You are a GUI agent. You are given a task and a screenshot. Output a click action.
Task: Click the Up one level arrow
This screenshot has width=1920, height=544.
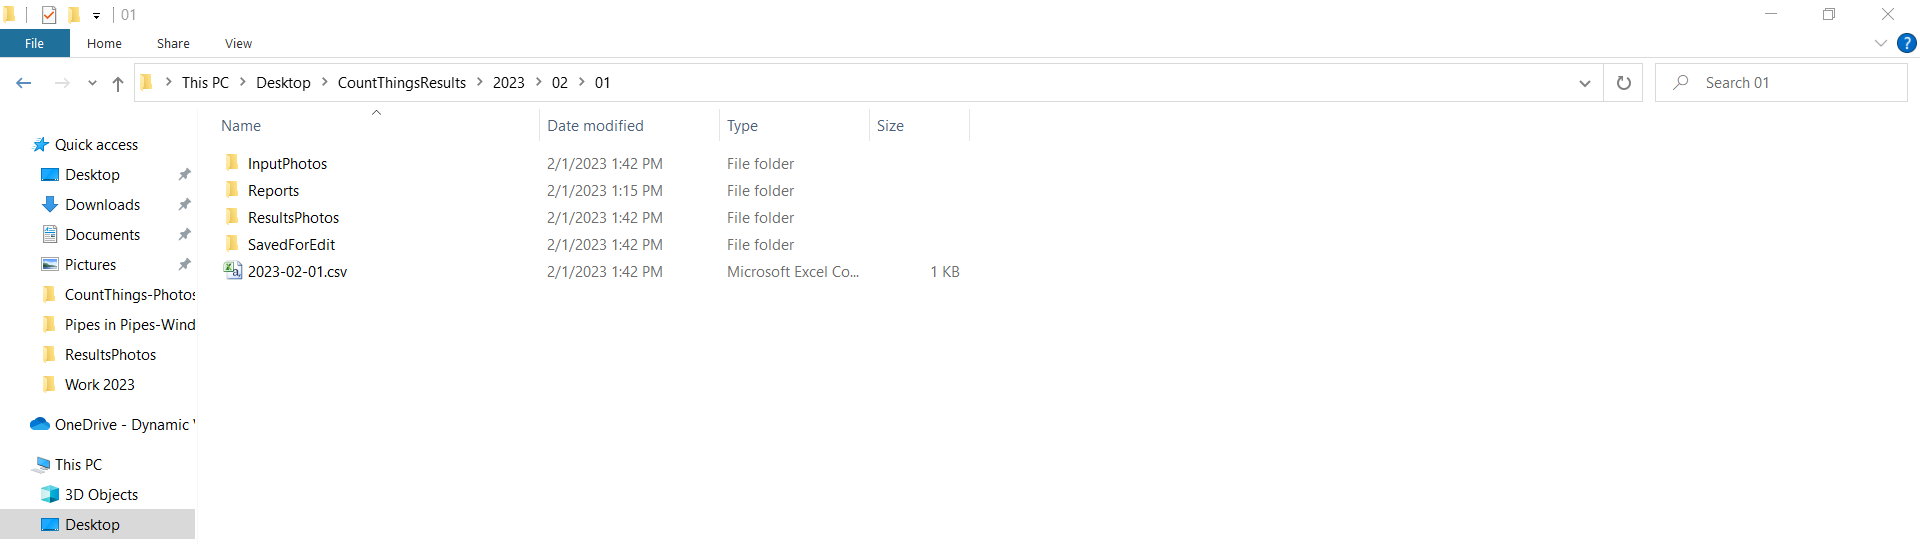pos(118,83)
